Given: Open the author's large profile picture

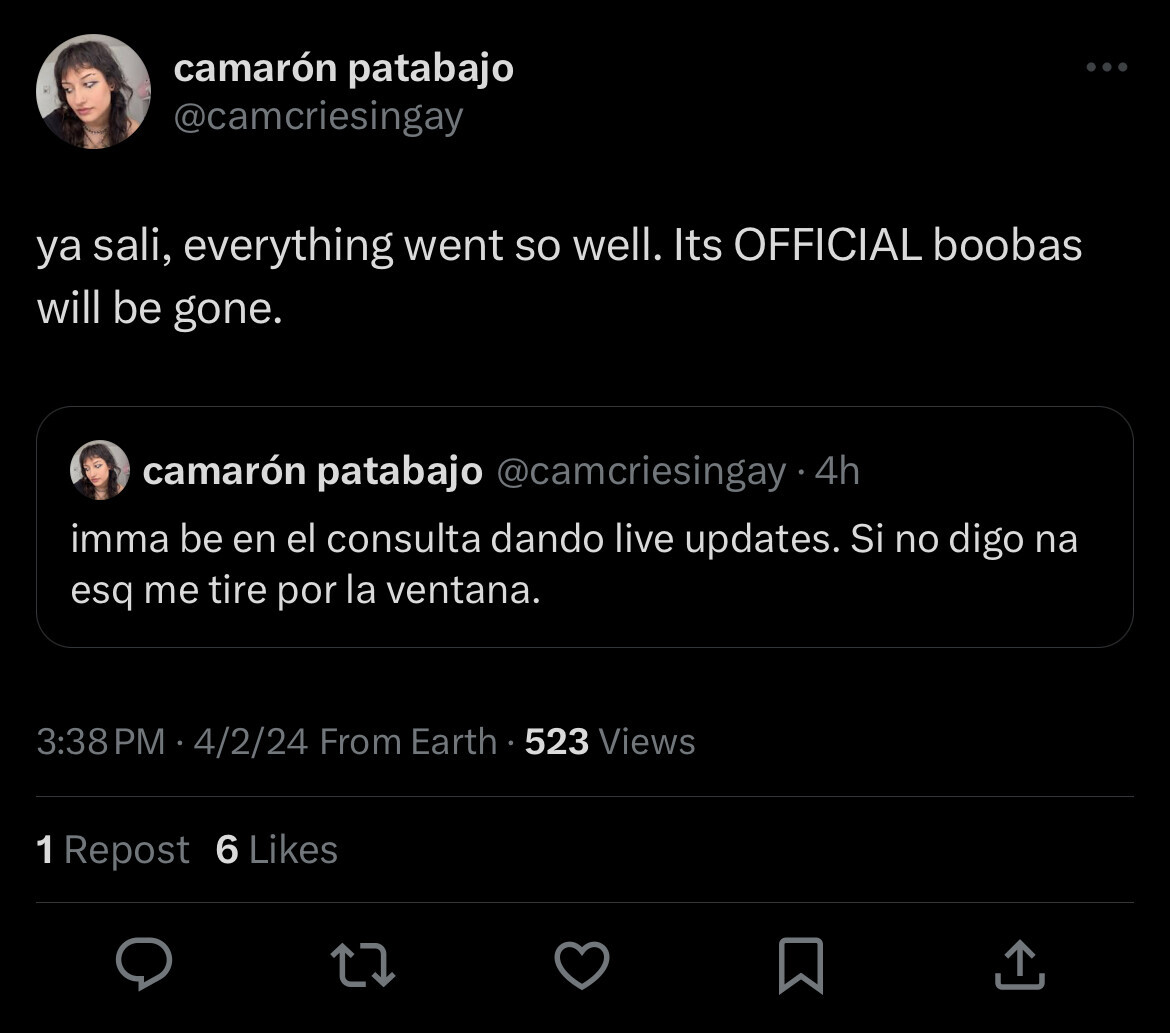Looking at the screenshot, I should tap(93, 92).
